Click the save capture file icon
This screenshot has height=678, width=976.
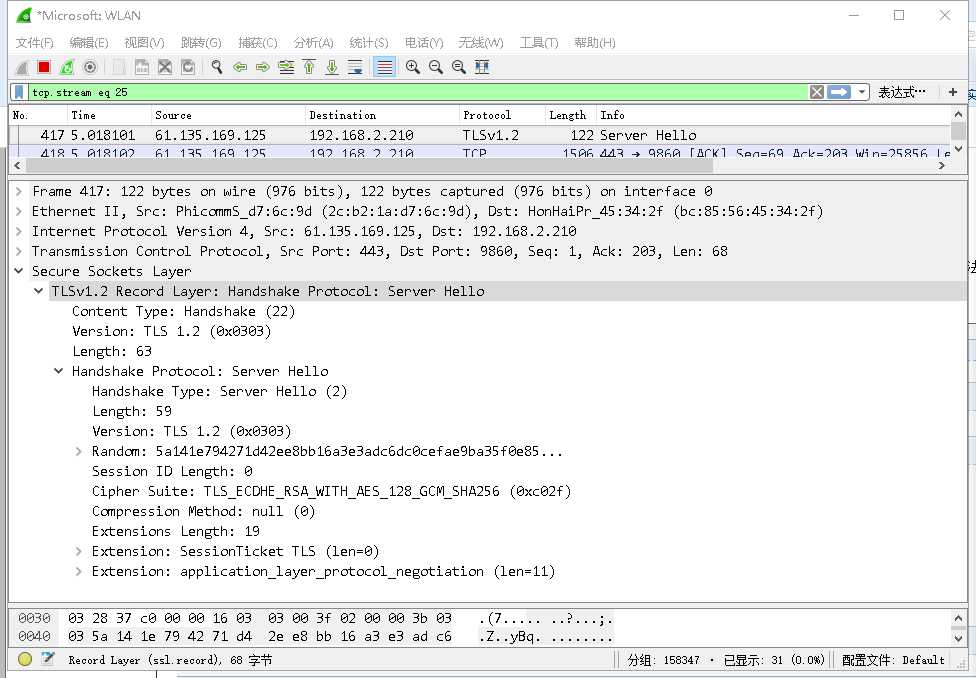[142, 67]
